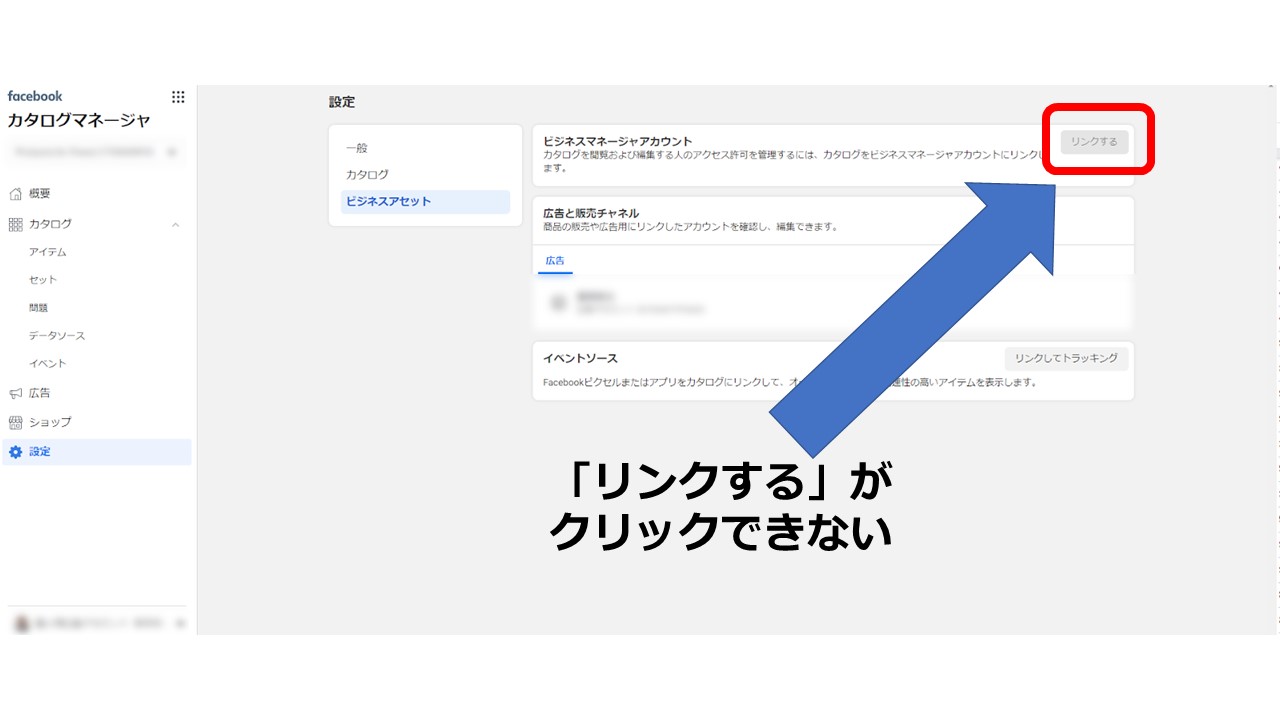Click the ショップ store icon
The width and height of the screenshot is (1280, 720).
(x=15, y=422)
